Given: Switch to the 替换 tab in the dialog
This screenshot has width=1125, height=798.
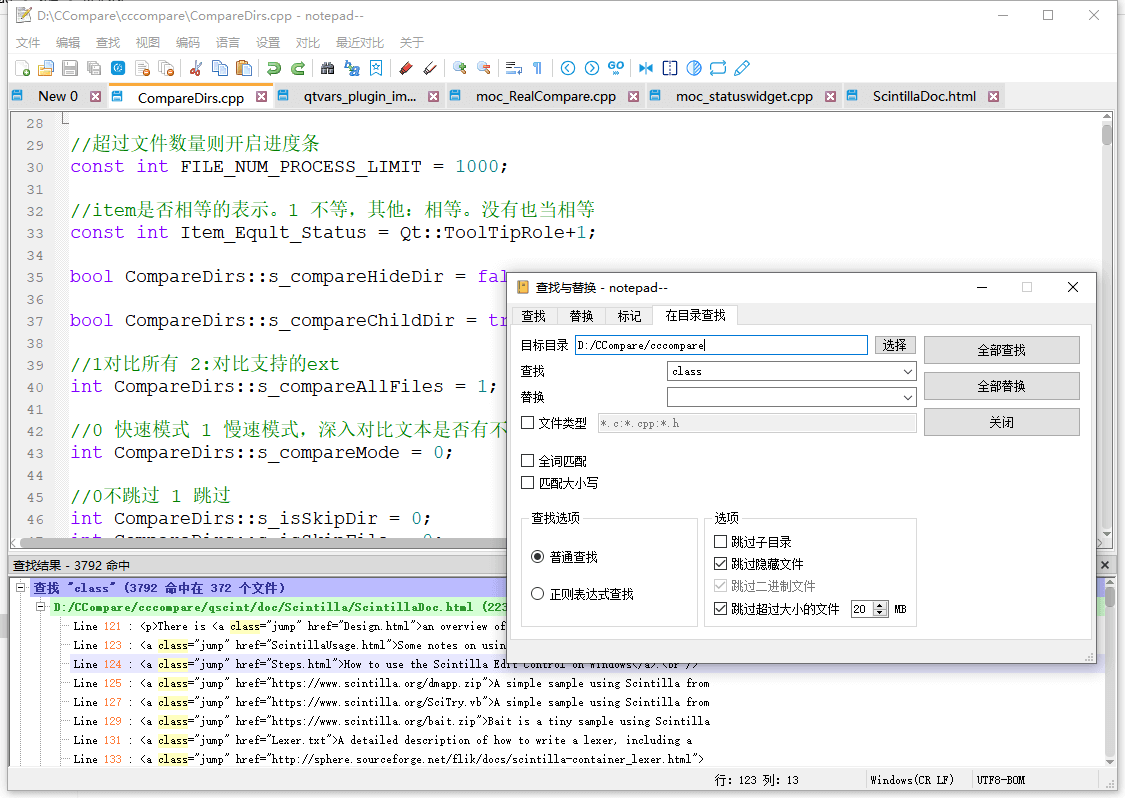Looking at the screenshot, I should click(581, 316).
